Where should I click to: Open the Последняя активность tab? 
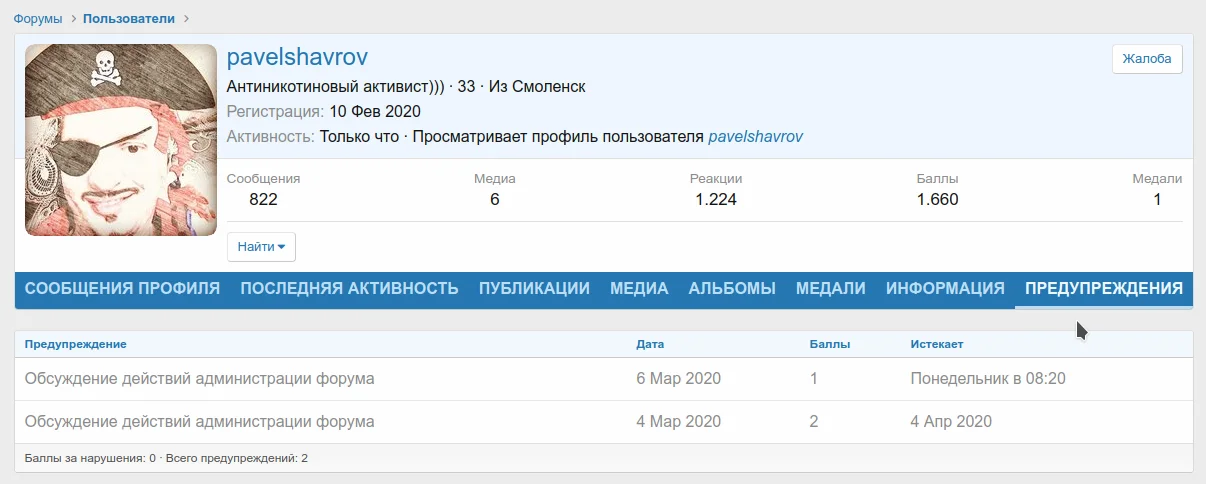click(x=349, y=288)
